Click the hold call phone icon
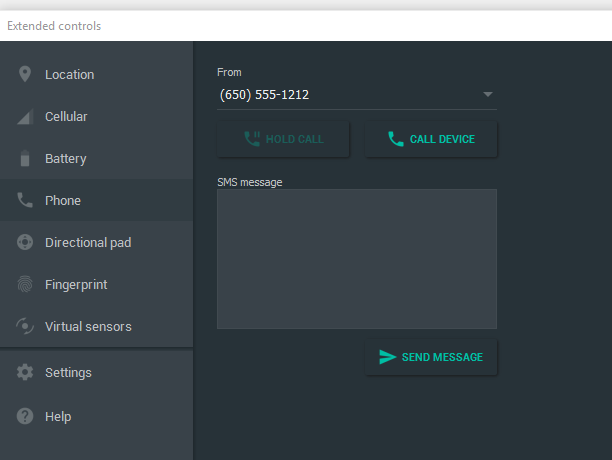This screenshot has height=460, width=612. click(252, 139)
